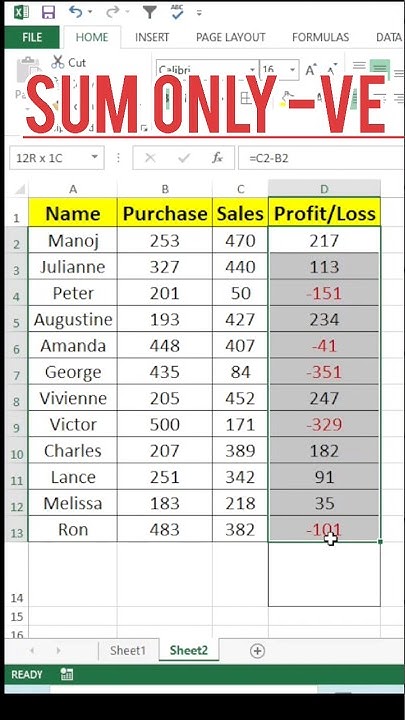Open the FILE tab
The height and width of the screenshot is (720, 405).
point(32,37)
